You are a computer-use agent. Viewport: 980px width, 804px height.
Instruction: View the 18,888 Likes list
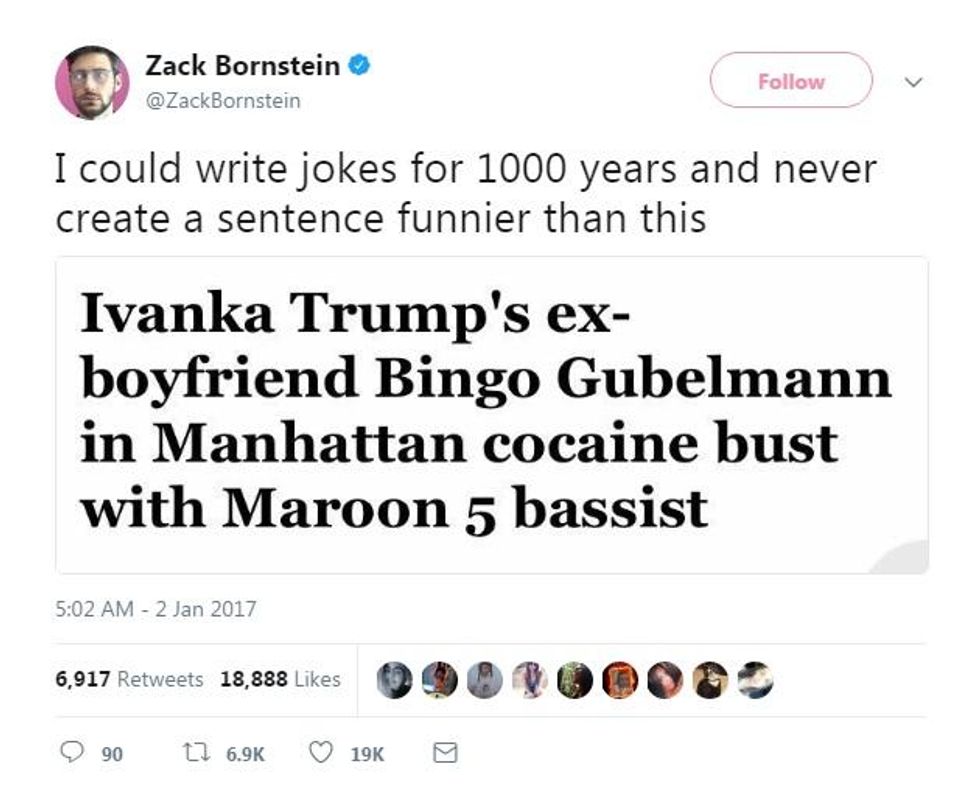pyautogui.click(x=280, y=679)
